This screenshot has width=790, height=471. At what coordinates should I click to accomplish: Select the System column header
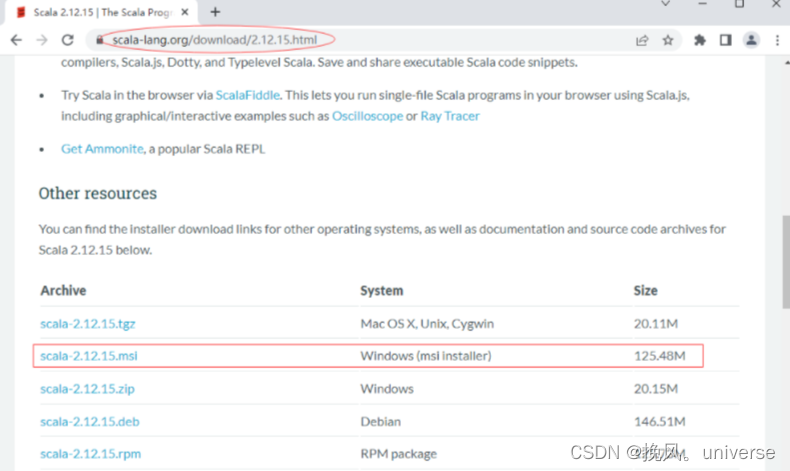tap(381, 291)
